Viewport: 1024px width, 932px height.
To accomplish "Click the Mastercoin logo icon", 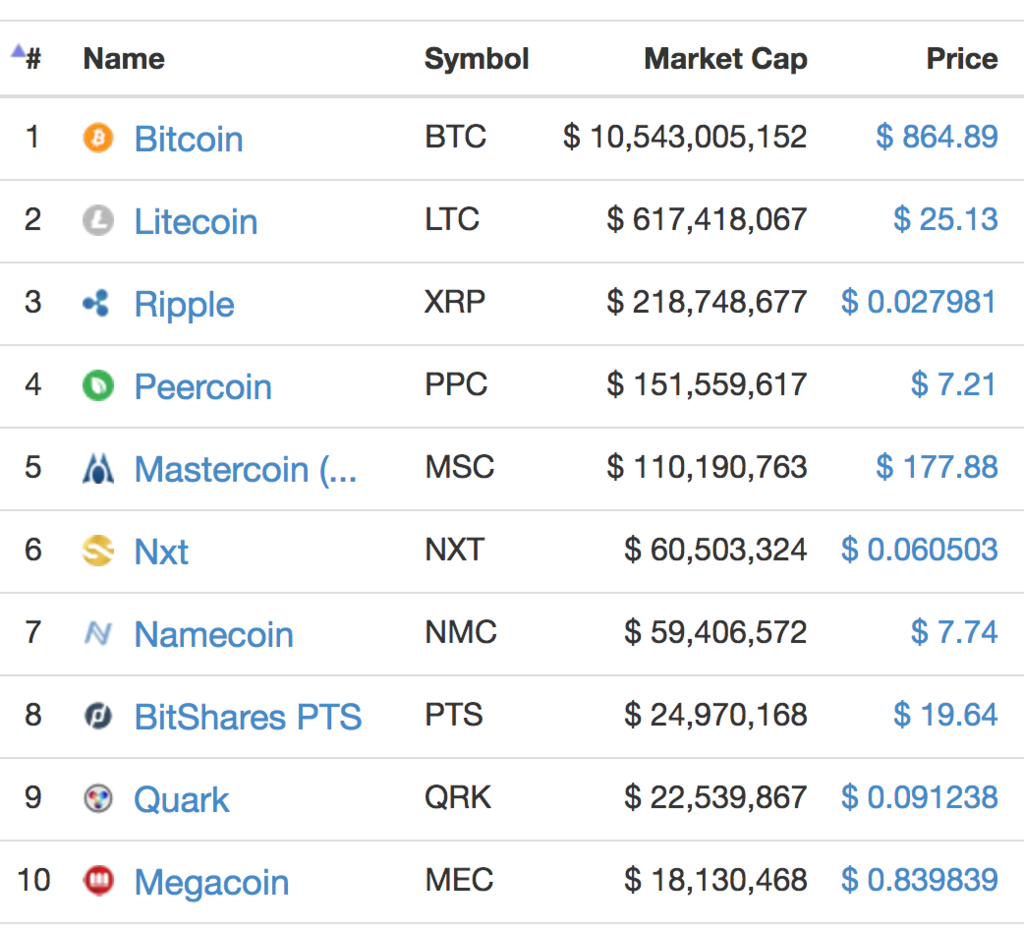I will tap(98, 468).
